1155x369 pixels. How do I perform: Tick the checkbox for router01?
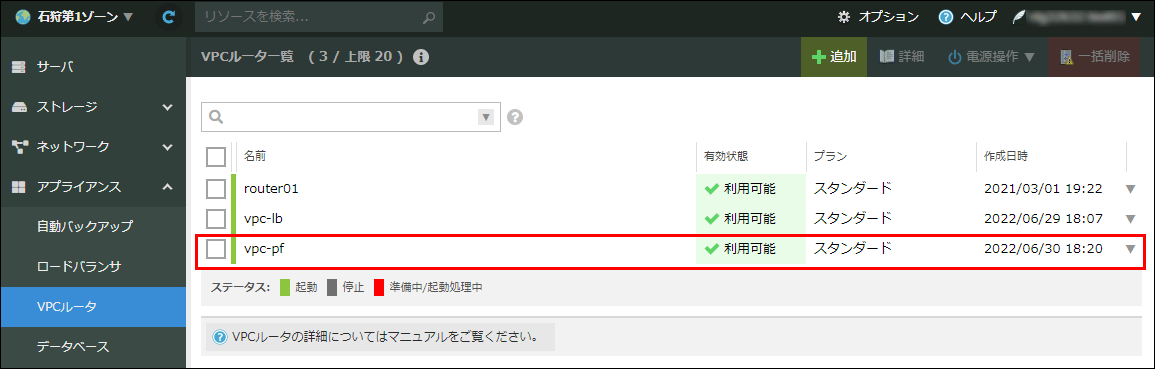(216, 189)
